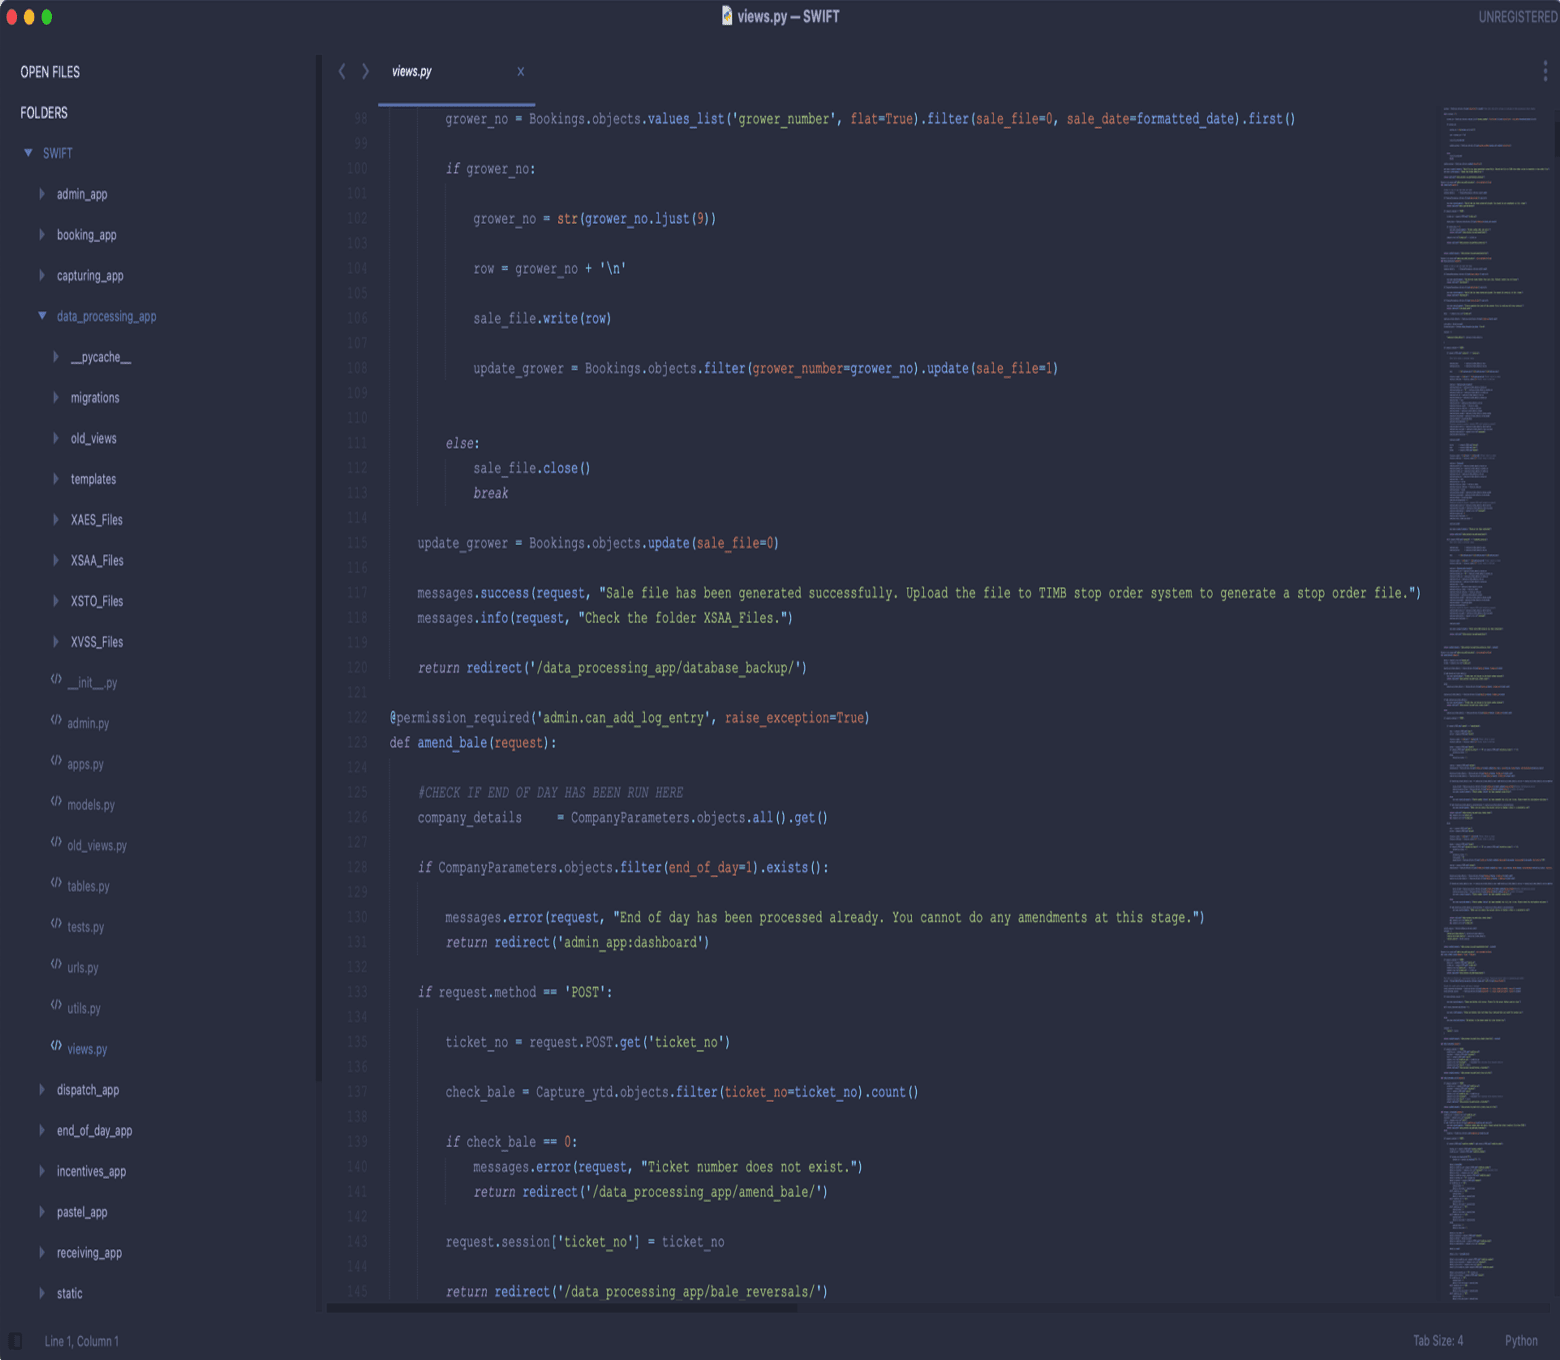Go forward with the right arrow tab navigation icon
This screenshot has height=1360, width=1560.
[365, 71]
